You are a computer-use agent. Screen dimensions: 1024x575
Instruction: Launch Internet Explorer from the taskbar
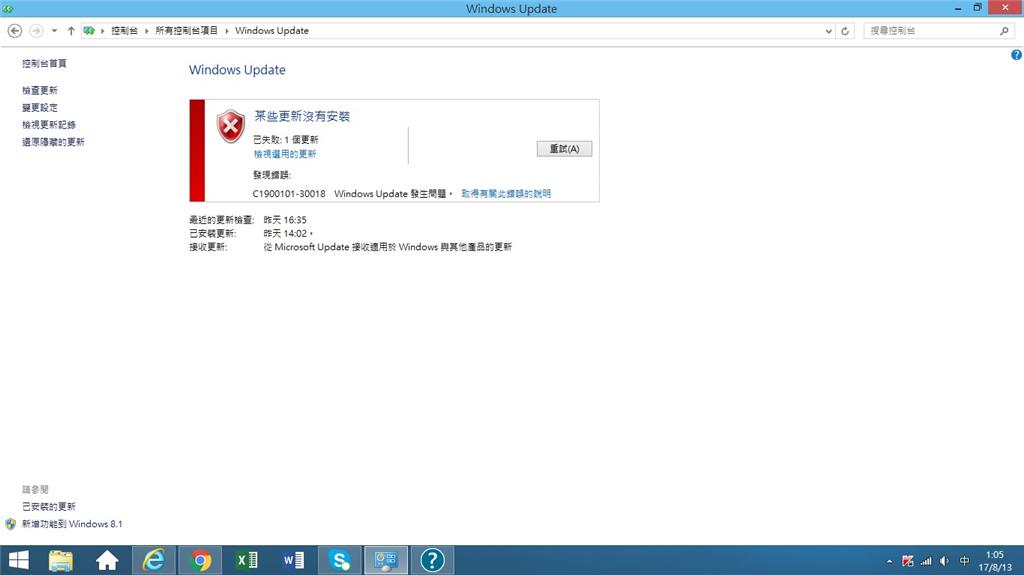[x=154, y=561]
